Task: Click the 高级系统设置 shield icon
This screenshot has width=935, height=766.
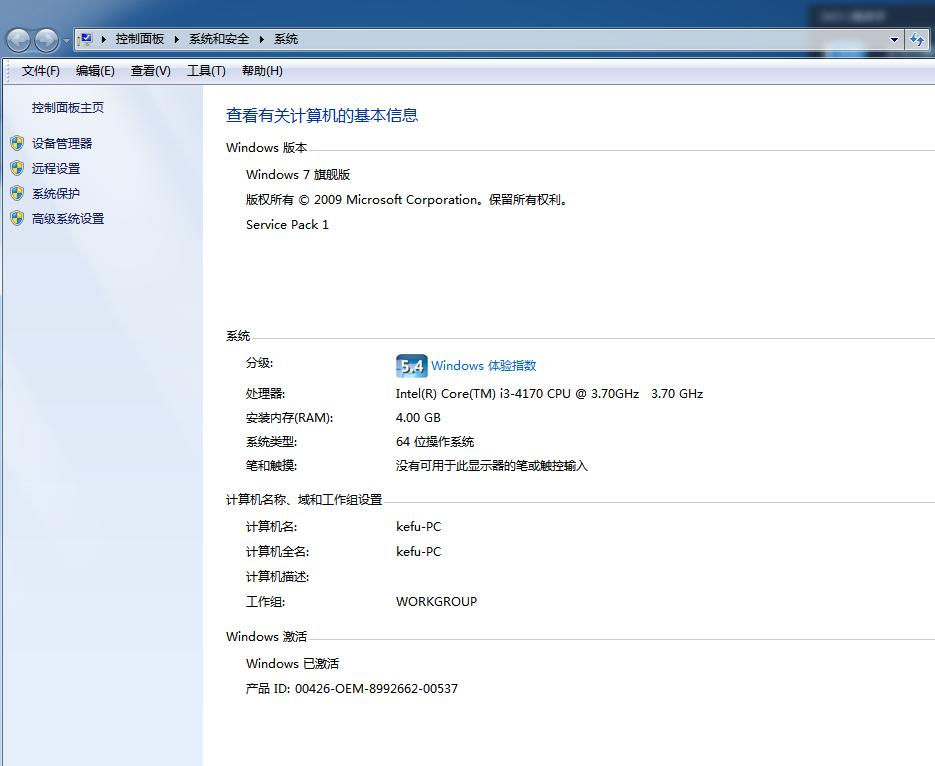Action: point(18,218)
